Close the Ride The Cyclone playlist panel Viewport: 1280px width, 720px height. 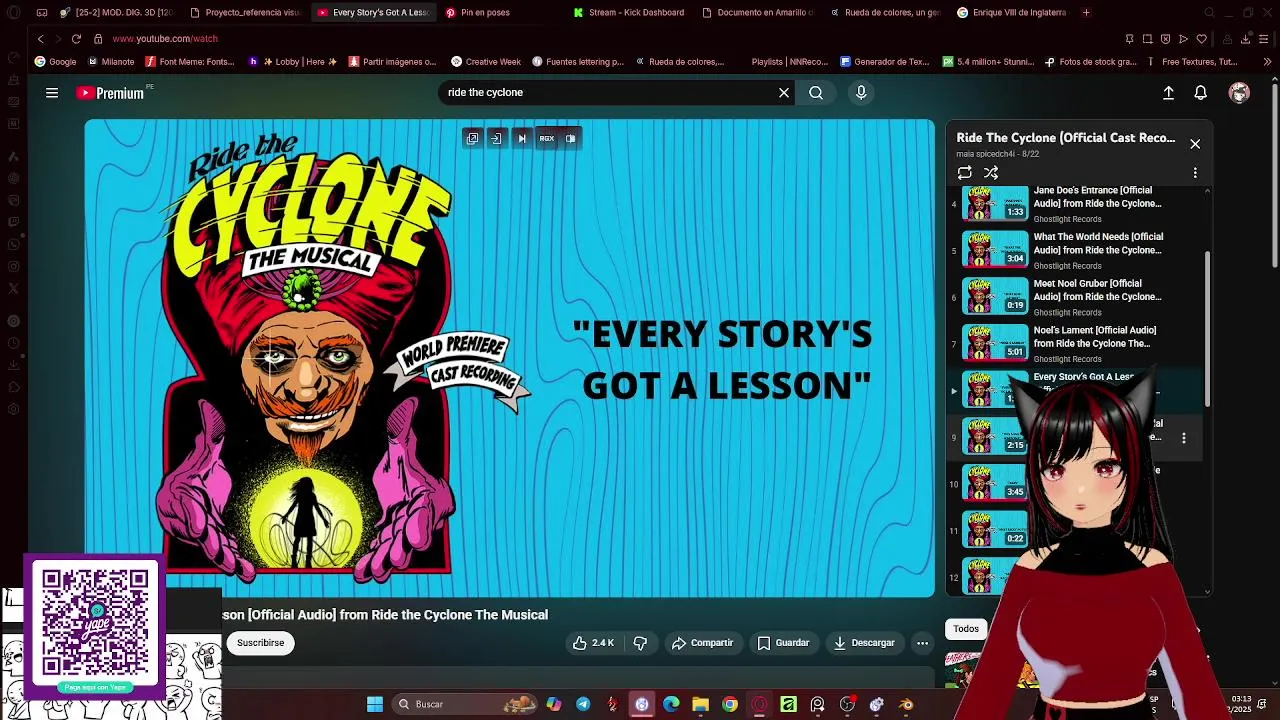click(1195, 144)
